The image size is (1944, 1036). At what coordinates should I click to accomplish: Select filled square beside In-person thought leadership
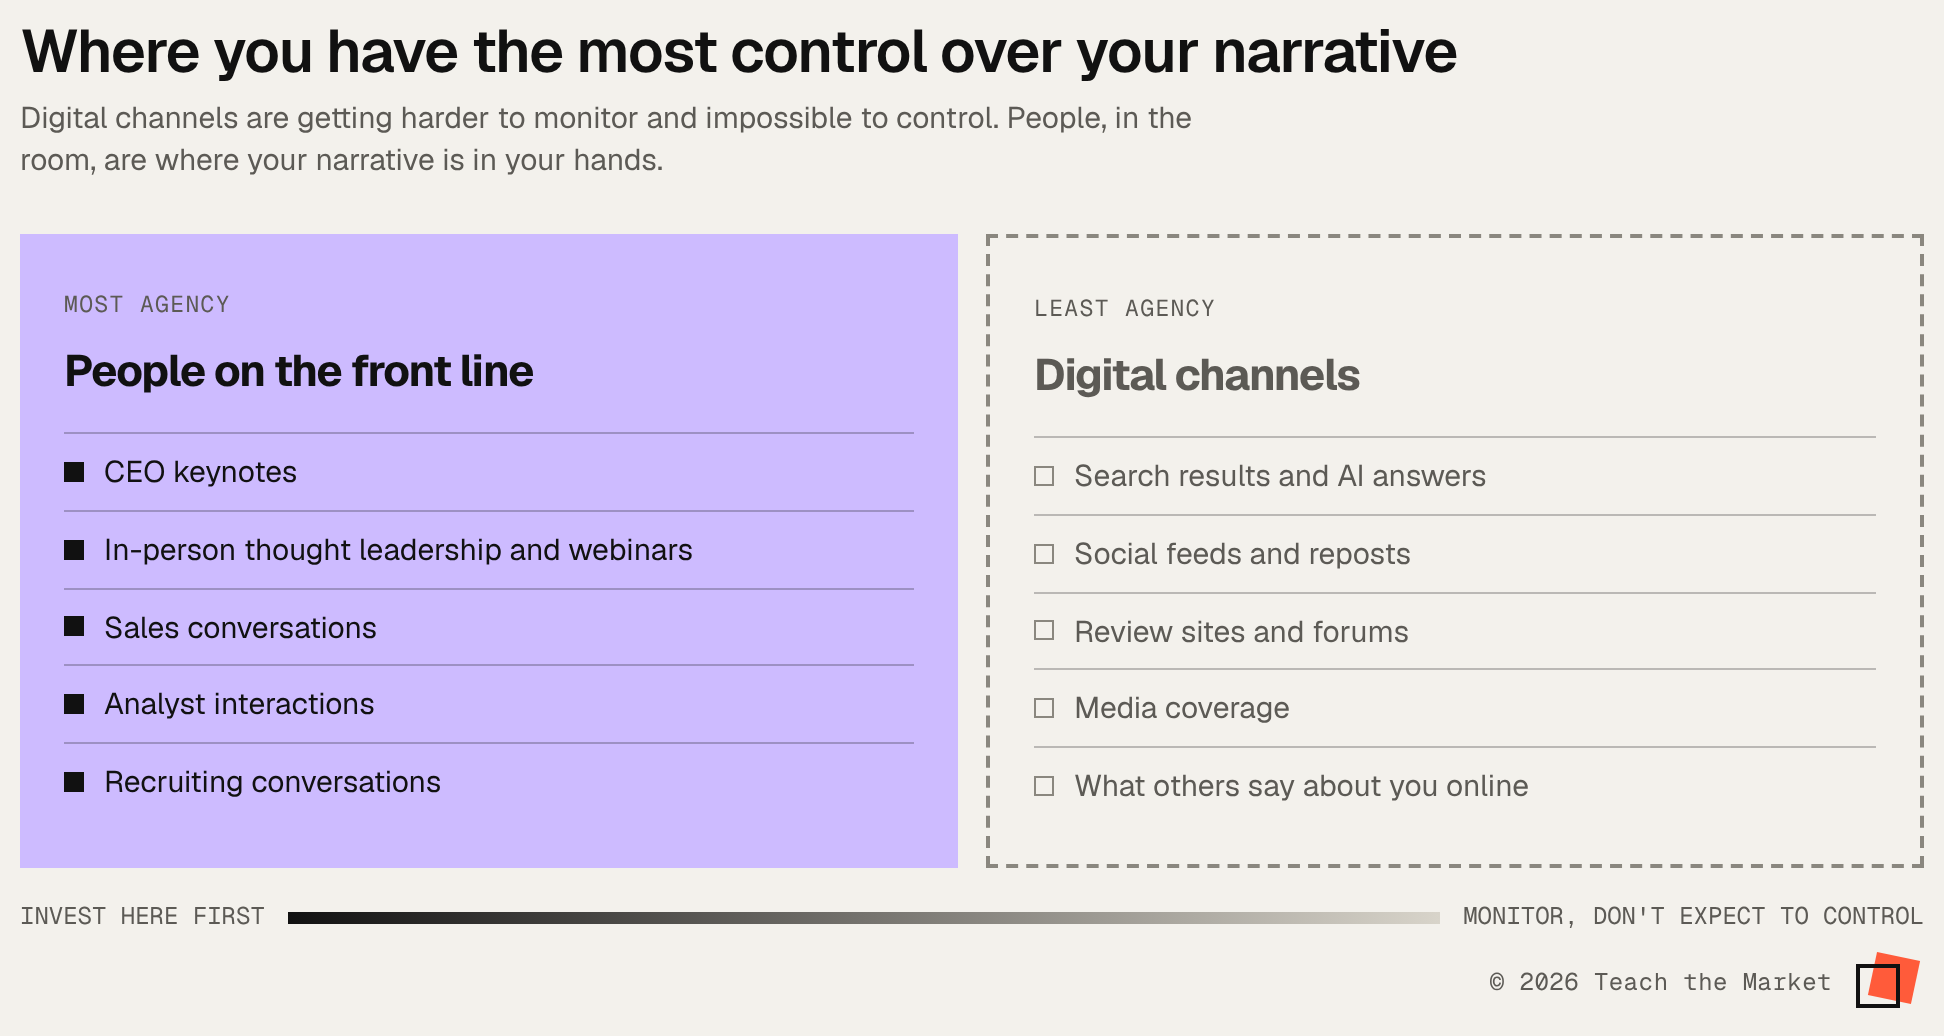[x=74, y=550]
